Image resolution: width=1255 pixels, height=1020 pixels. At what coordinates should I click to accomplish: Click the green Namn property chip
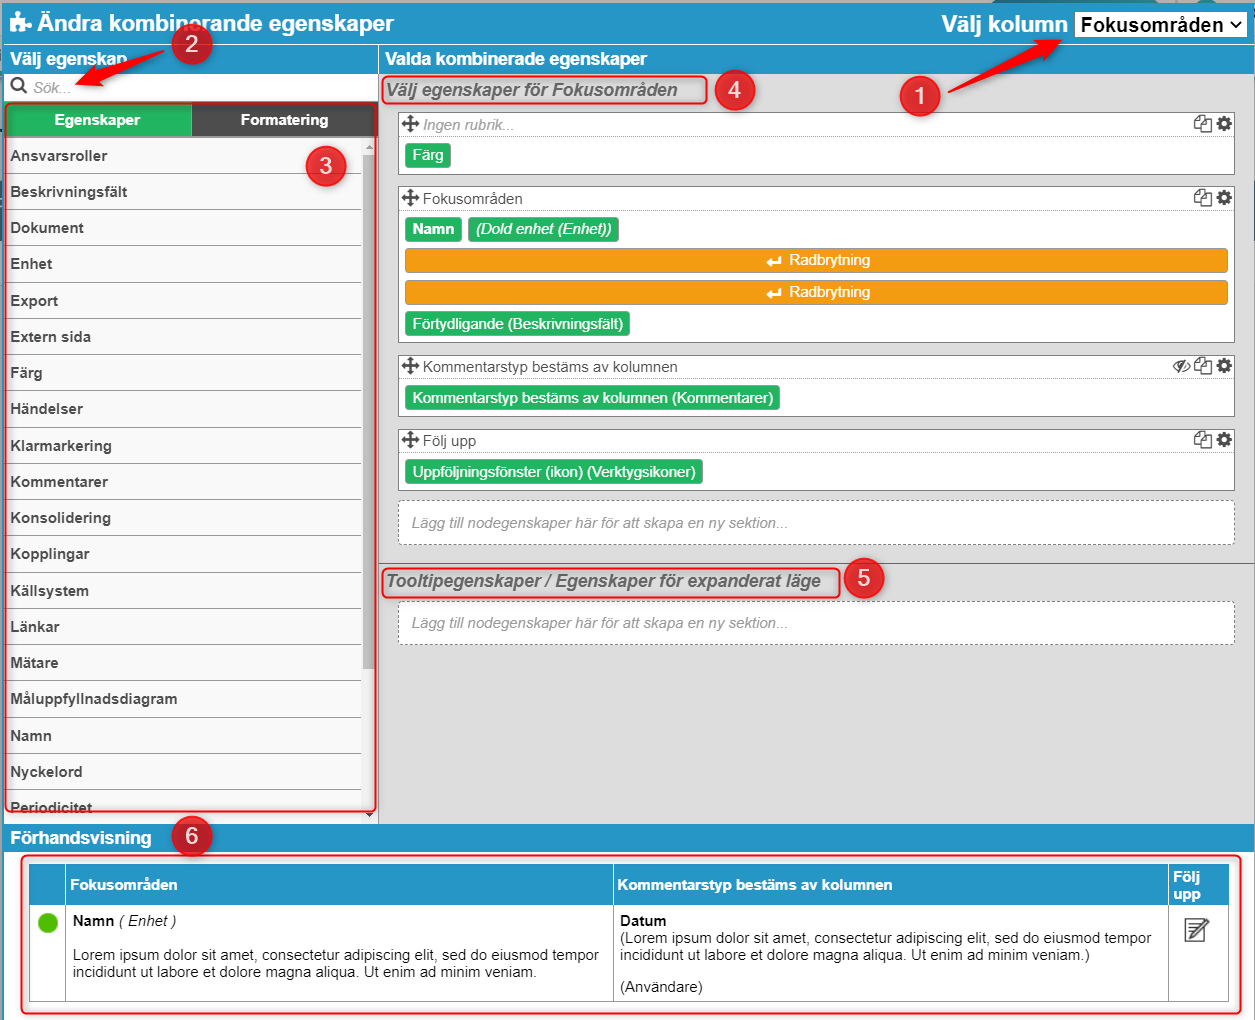point(433,229)
